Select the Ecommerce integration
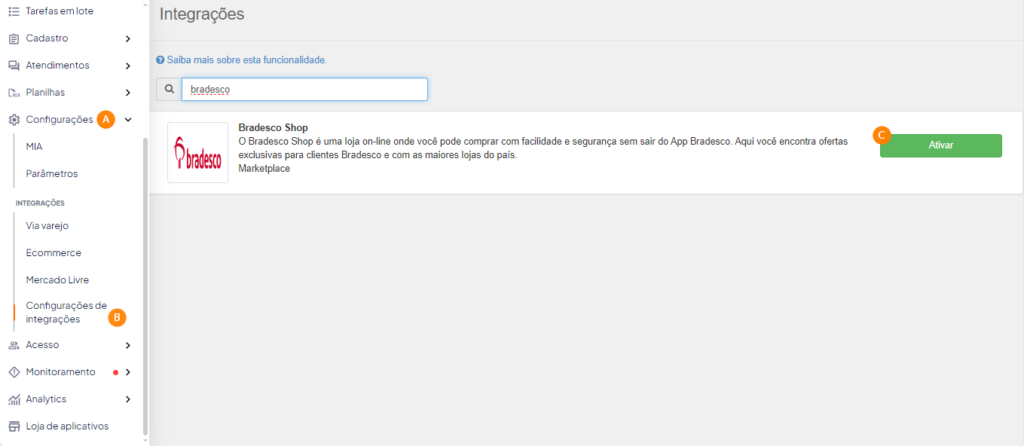Image resolution: width=1024 pixels, height=446 pixels. [54, 253]
